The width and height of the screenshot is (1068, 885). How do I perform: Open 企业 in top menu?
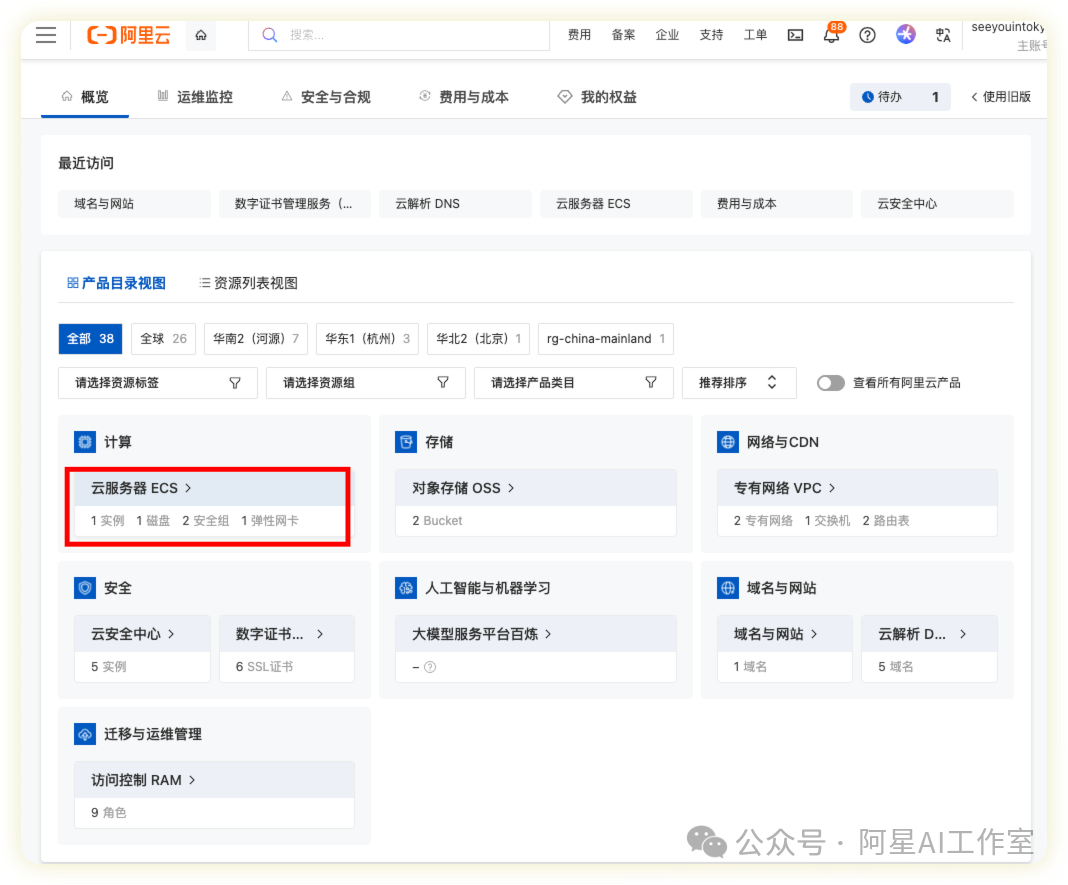668,35
